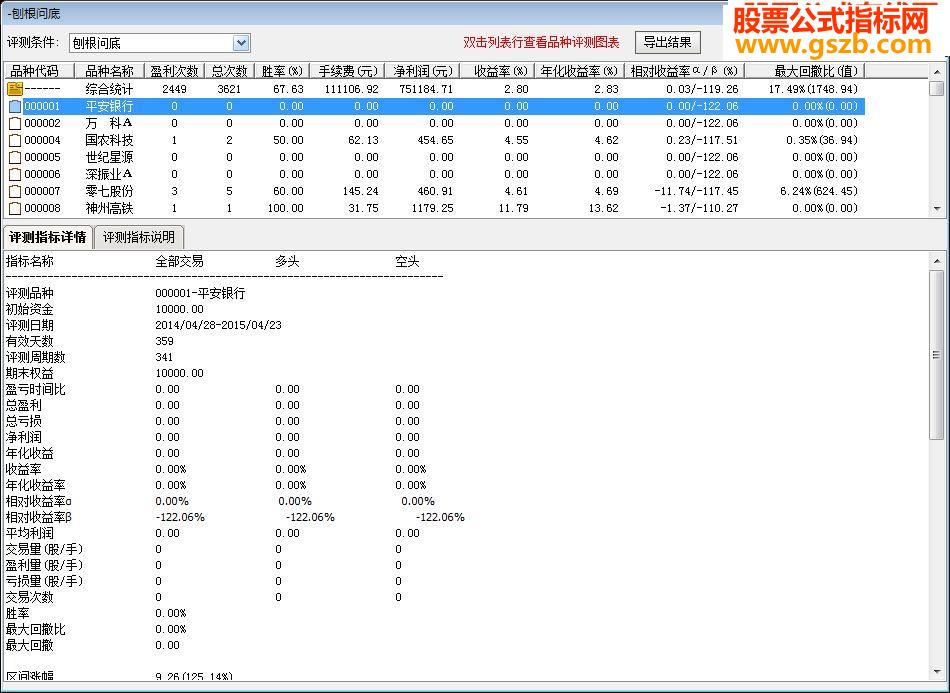Click the 评测日期 value 2014/04/28-2015/04/23
Viewport: 950px width, 693px height.
(x=218, y=325)
